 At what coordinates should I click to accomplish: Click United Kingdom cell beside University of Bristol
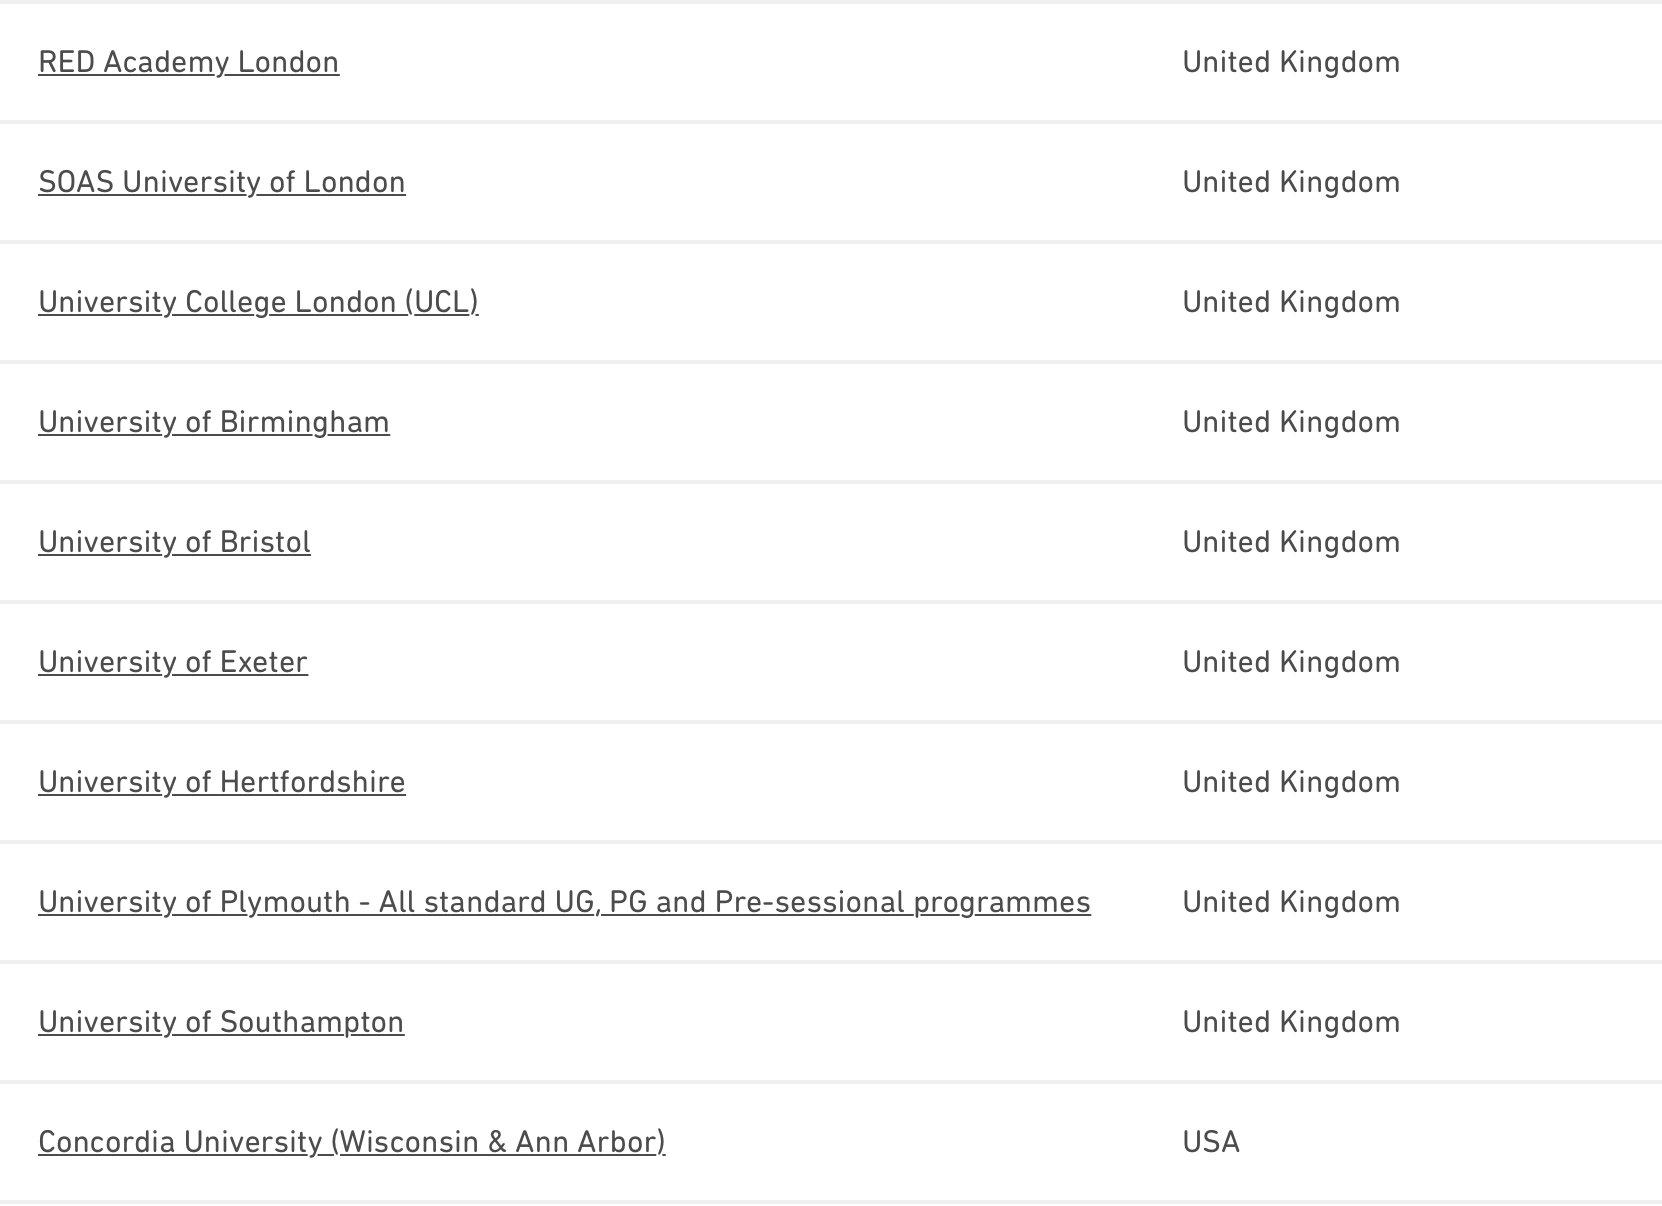pyautogui.click(x=1290, y=542)
